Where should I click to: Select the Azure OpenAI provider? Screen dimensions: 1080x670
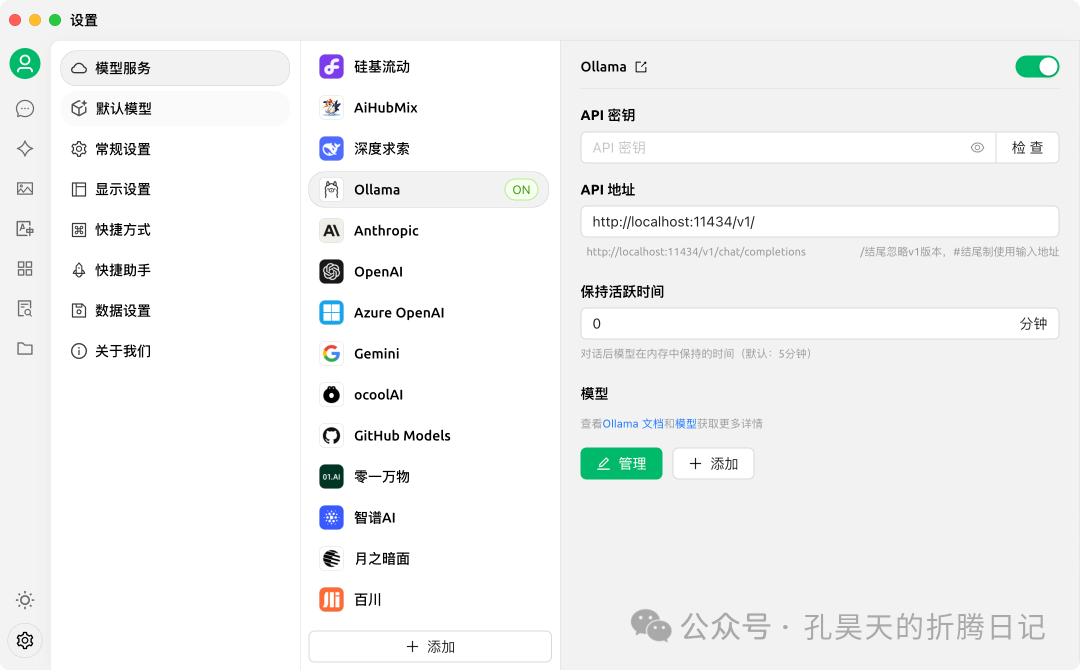click(x=428, y=313)
